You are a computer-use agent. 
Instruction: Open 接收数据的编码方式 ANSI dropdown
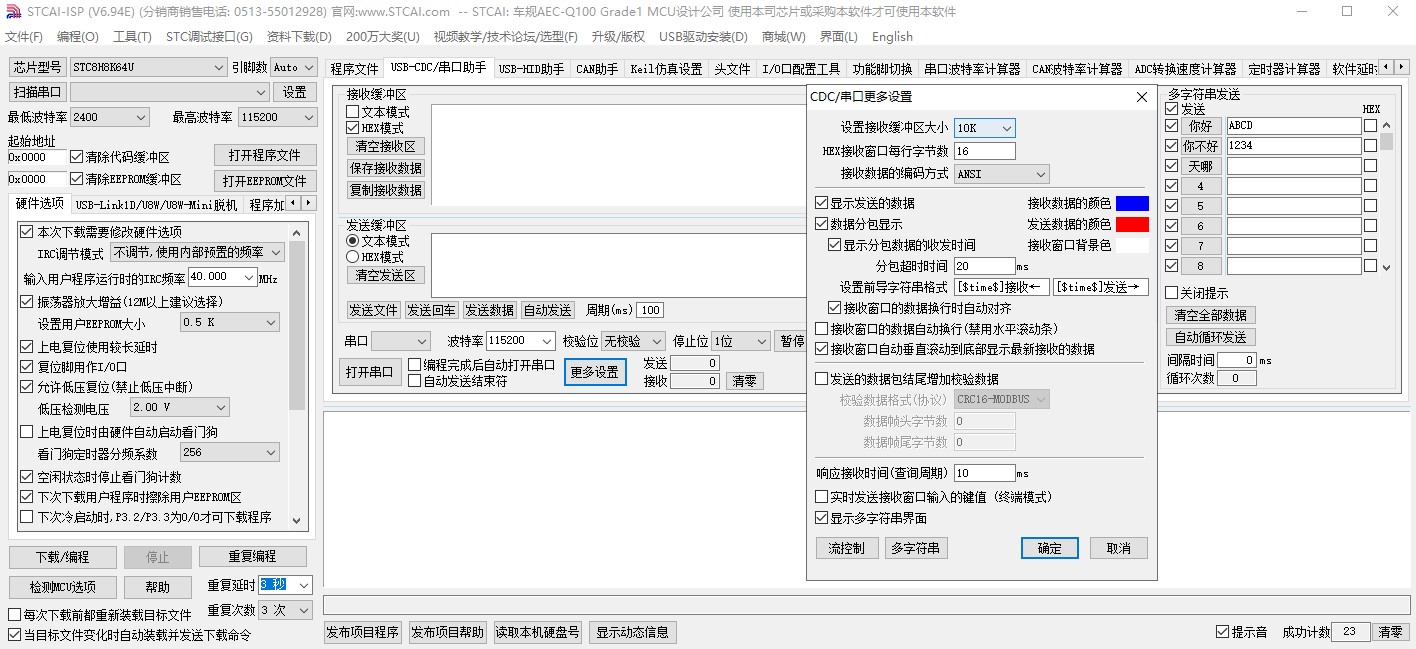[1002, 174]
